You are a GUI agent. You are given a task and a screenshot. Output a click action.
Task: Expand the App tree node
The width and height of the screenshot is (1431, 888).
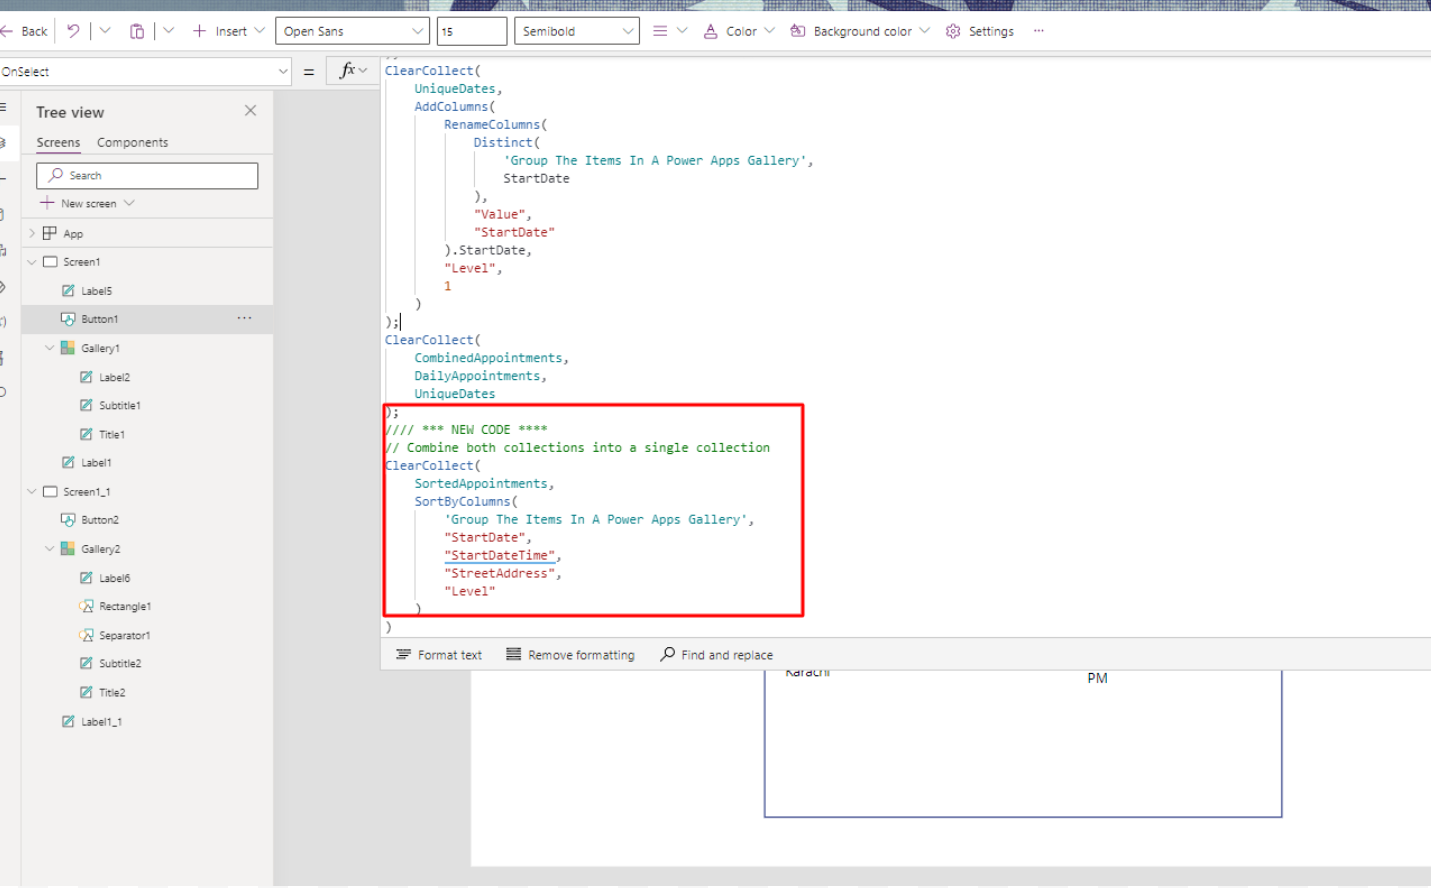click(31, 233)
